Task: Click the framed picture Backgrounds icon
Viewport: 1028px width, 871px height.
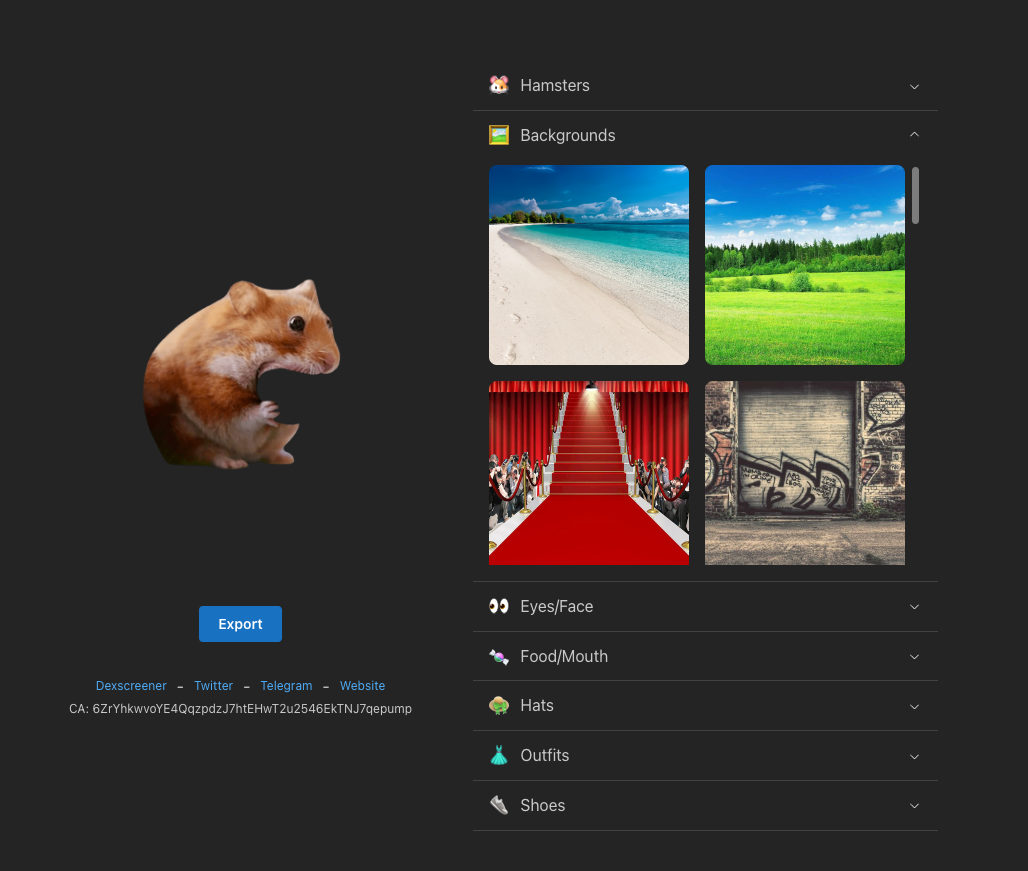Action: pos(499,135)
